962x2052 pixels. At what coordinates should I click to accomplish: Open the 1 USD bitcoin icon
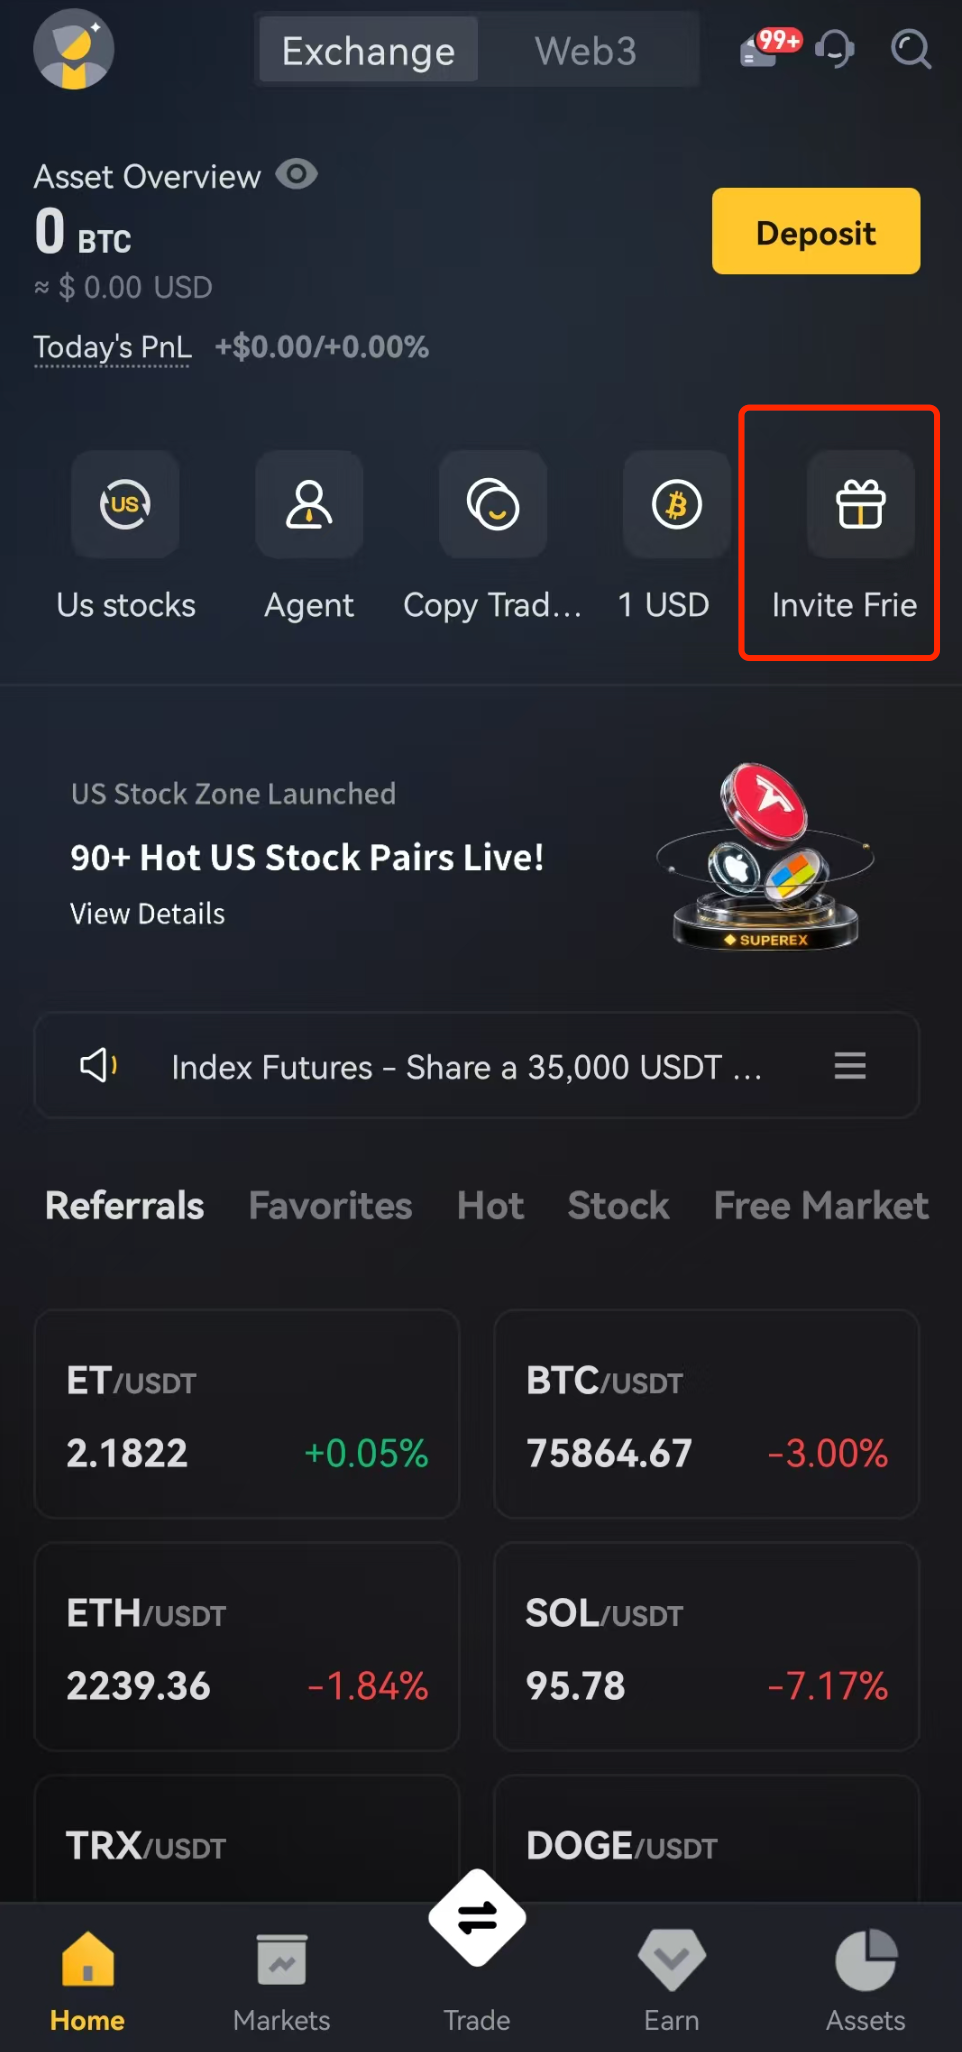(x=677, y=504)
